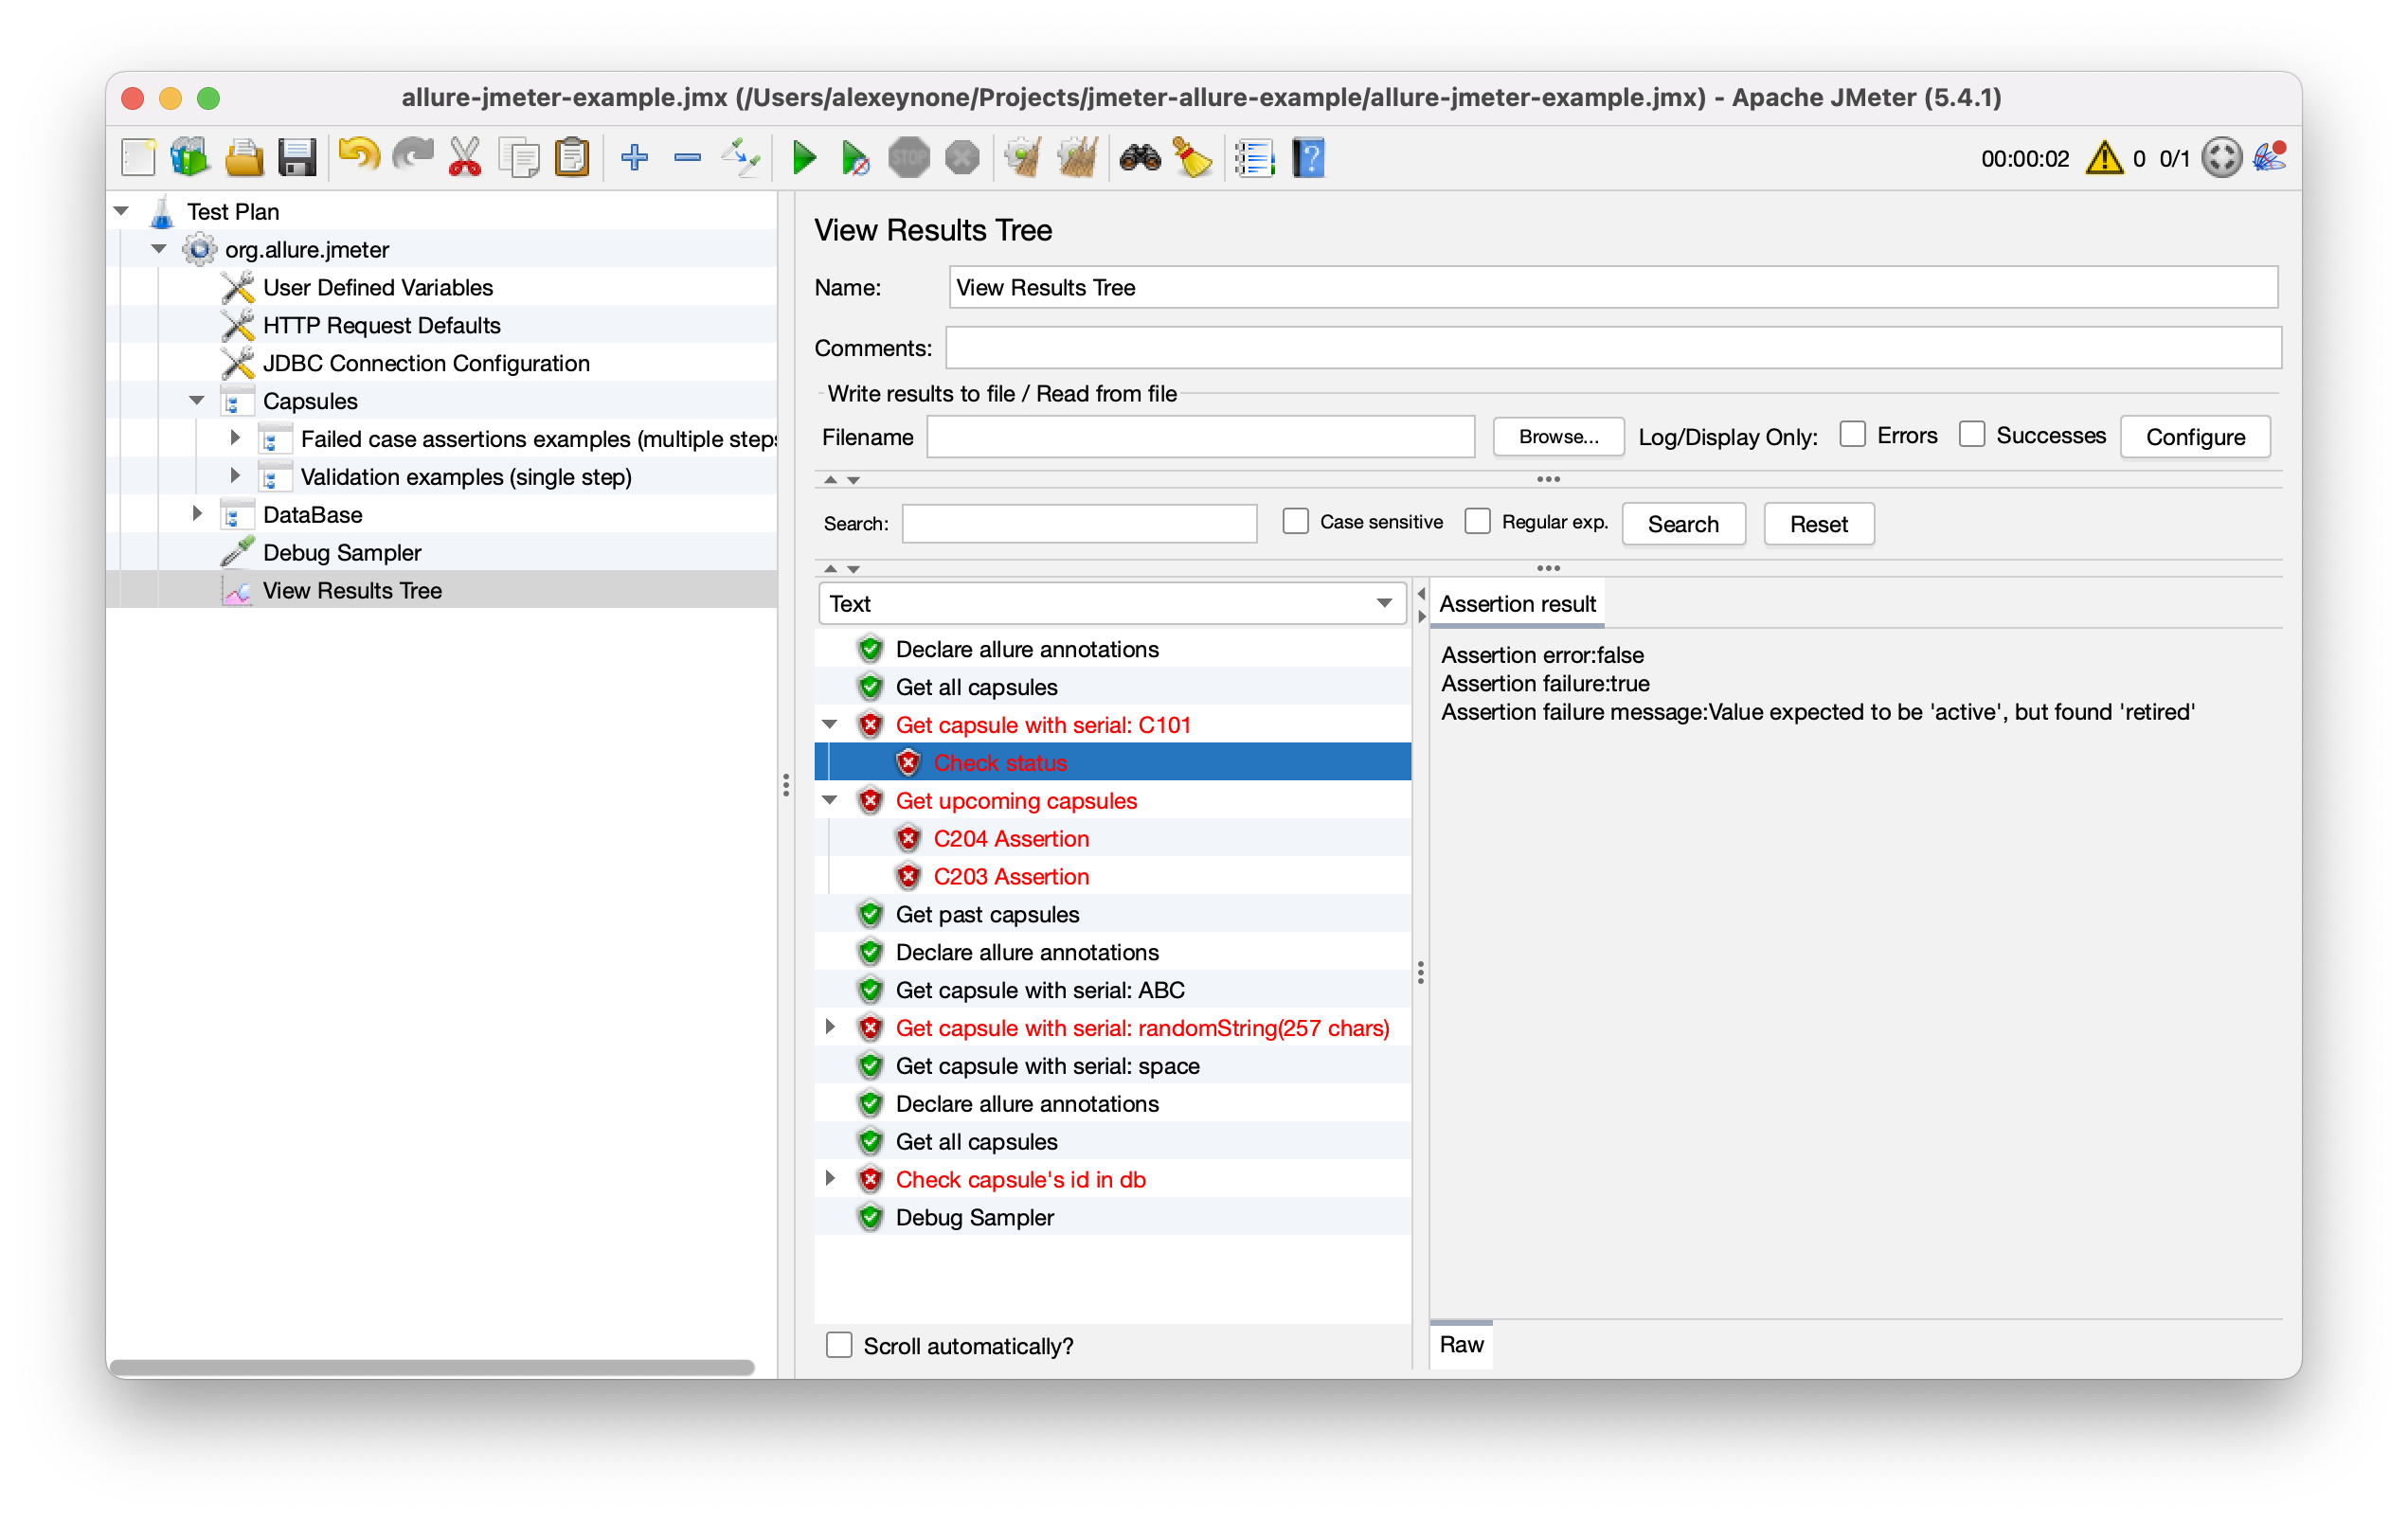Click the Browse... button
Image resolution: width=2408 pixels, height=1519 pixels.
point(1557,437)
